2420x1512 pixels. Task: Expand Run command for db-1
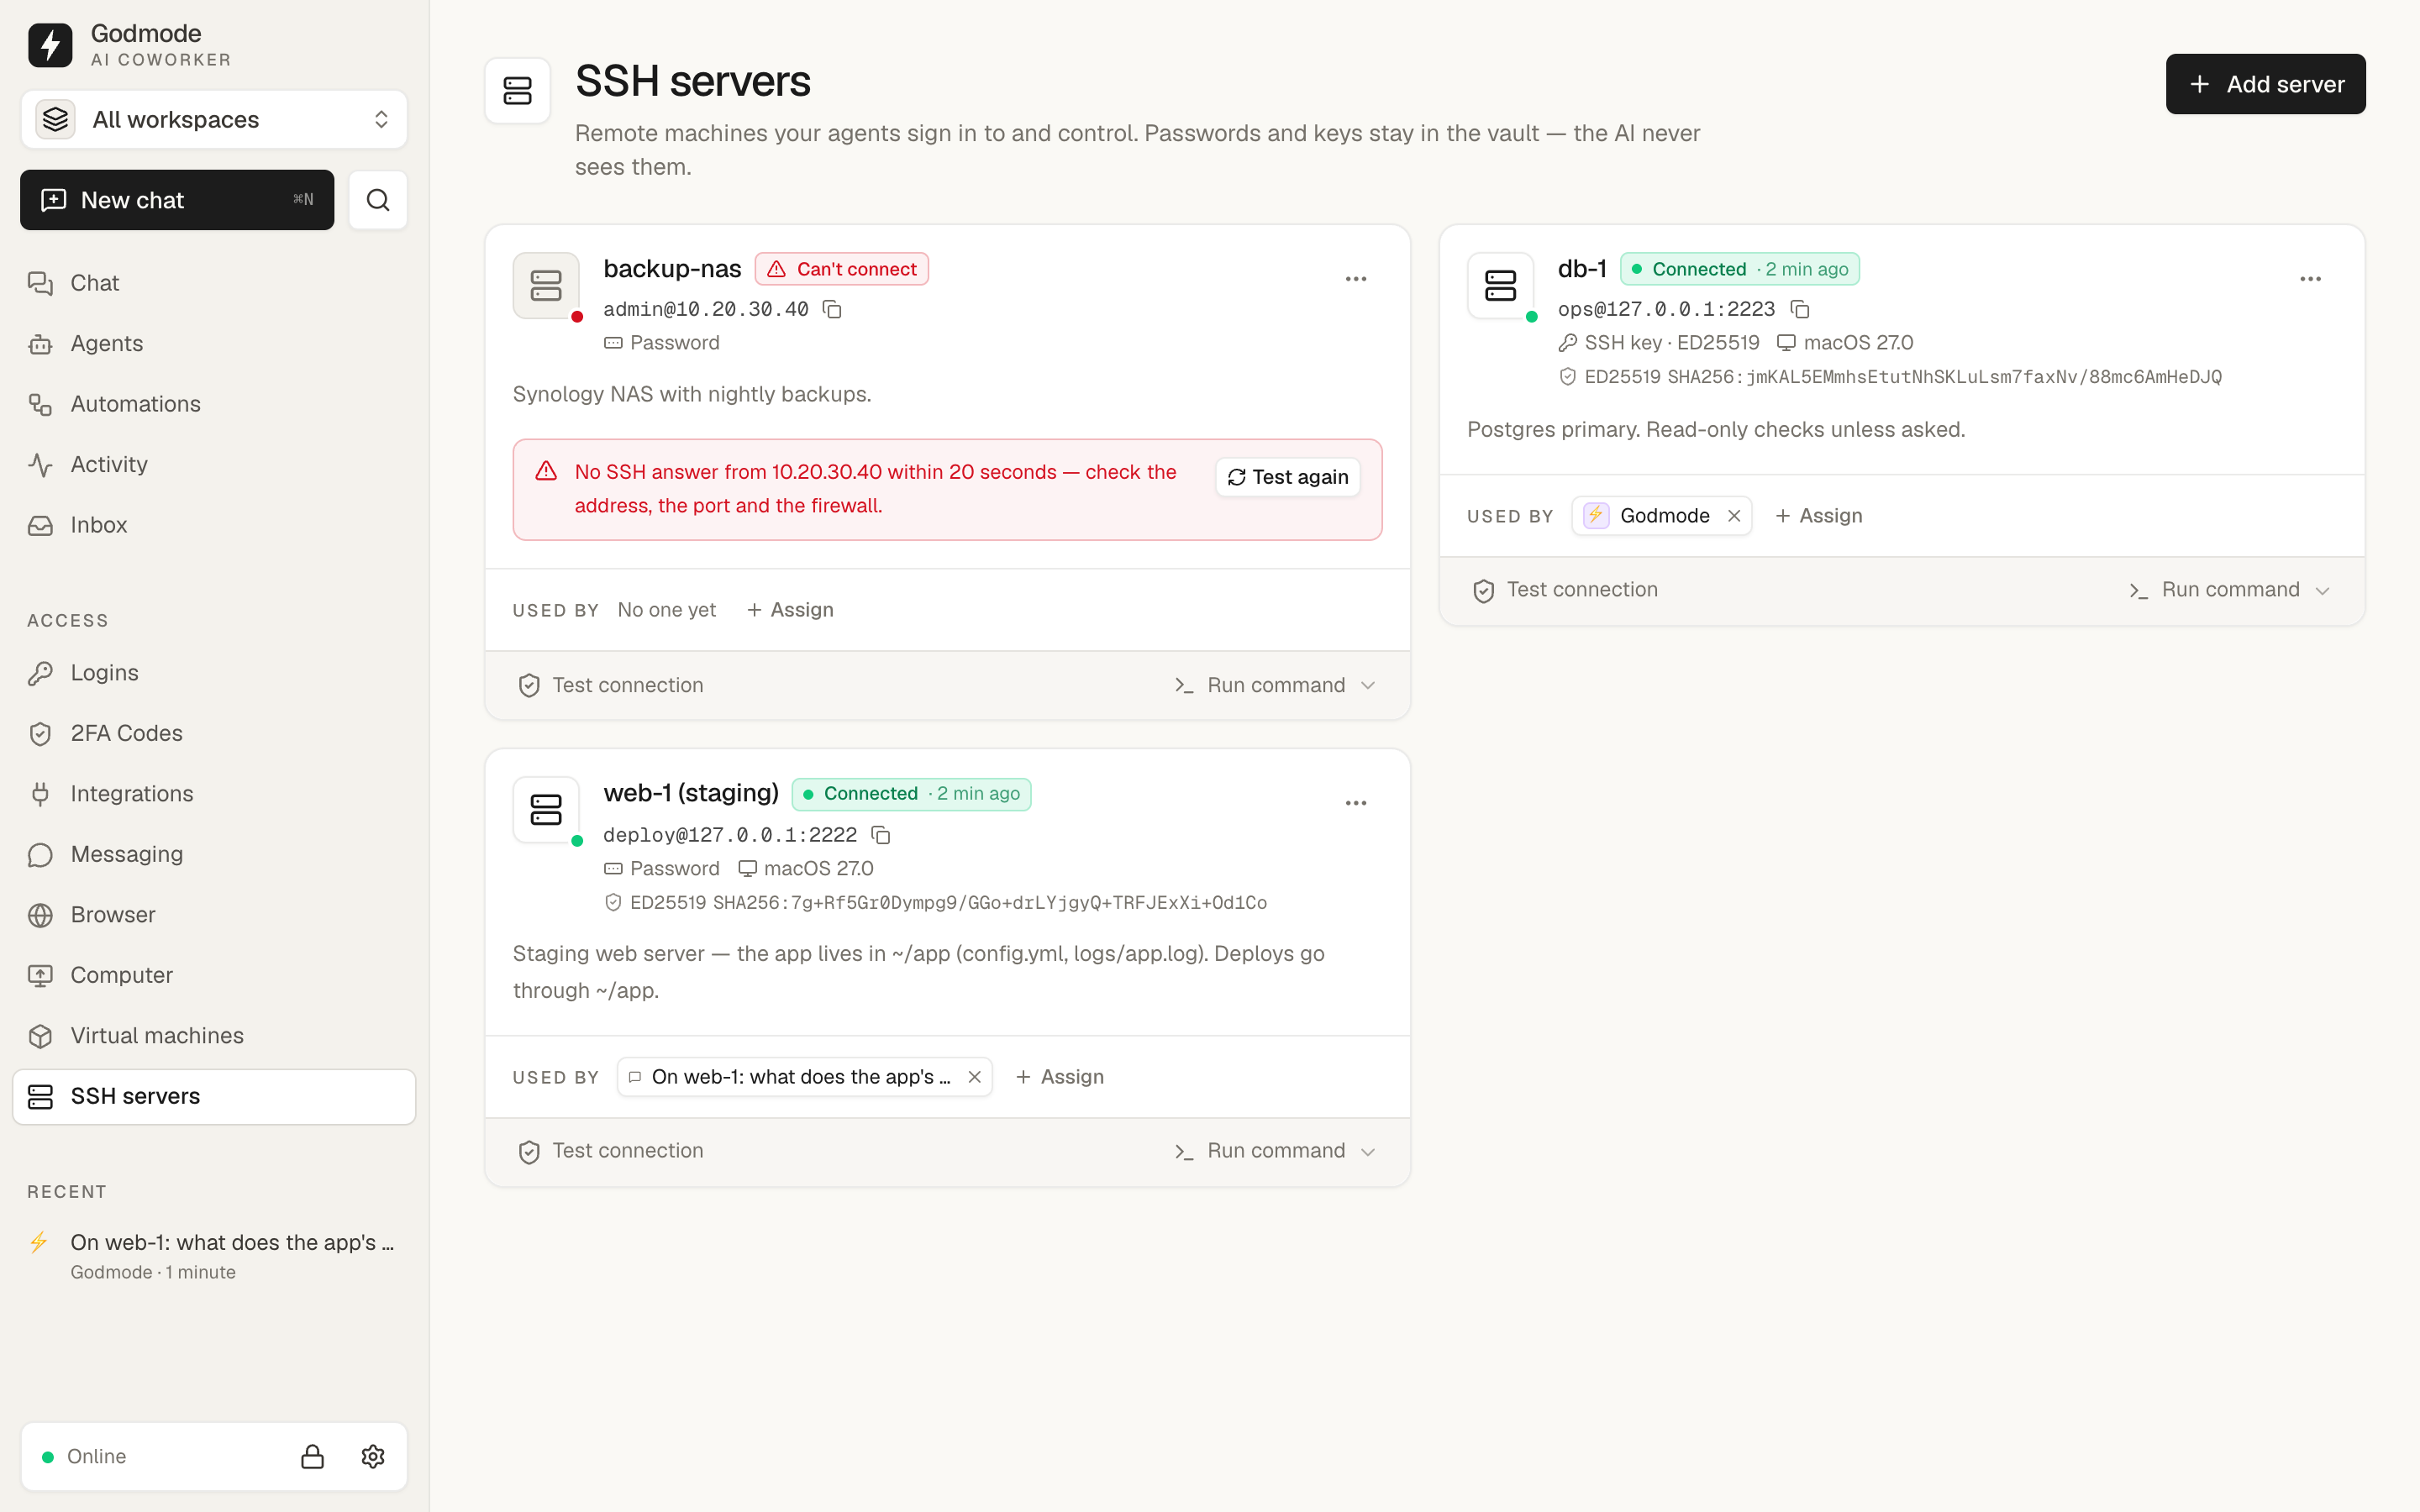click(x=2231, y=590)
